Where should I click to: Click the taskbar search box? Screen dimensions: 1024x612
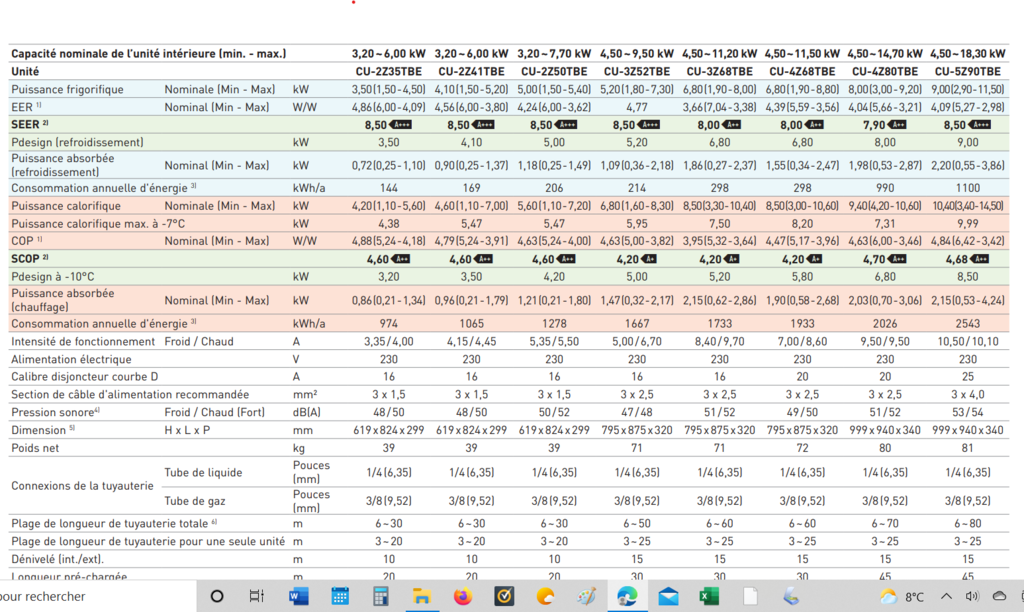[x=98, y=596]
